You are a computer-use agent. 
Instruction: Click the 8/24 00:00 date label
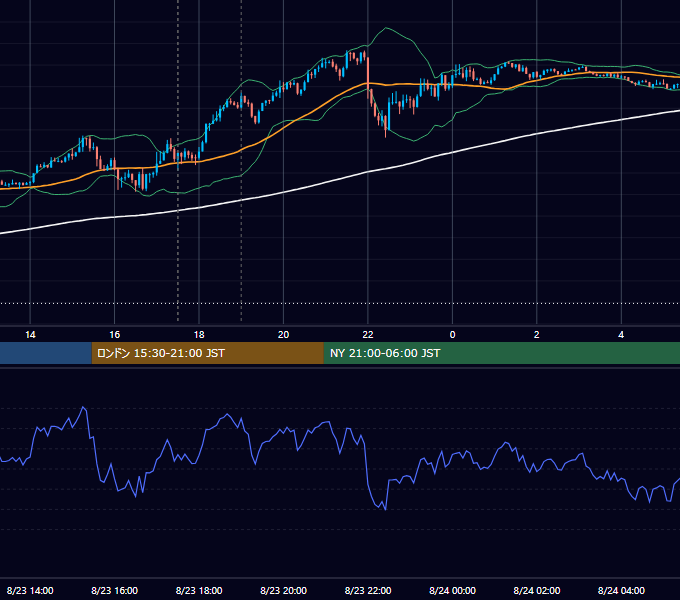452,590
